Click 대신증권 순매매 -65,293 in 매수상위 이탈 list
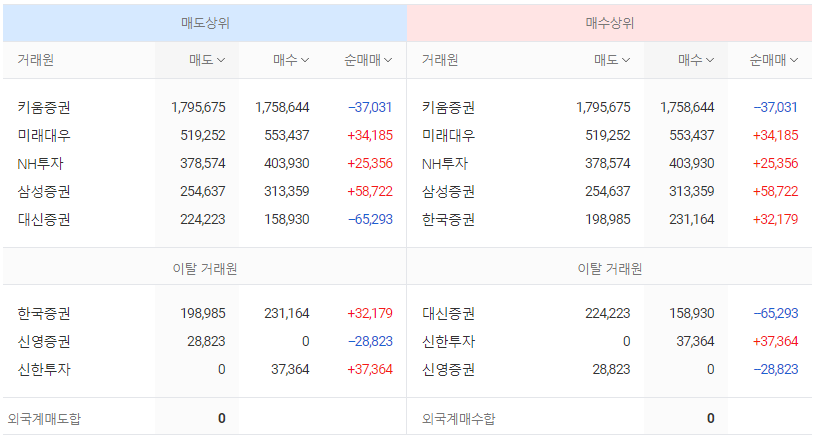 tap(776, 313)
